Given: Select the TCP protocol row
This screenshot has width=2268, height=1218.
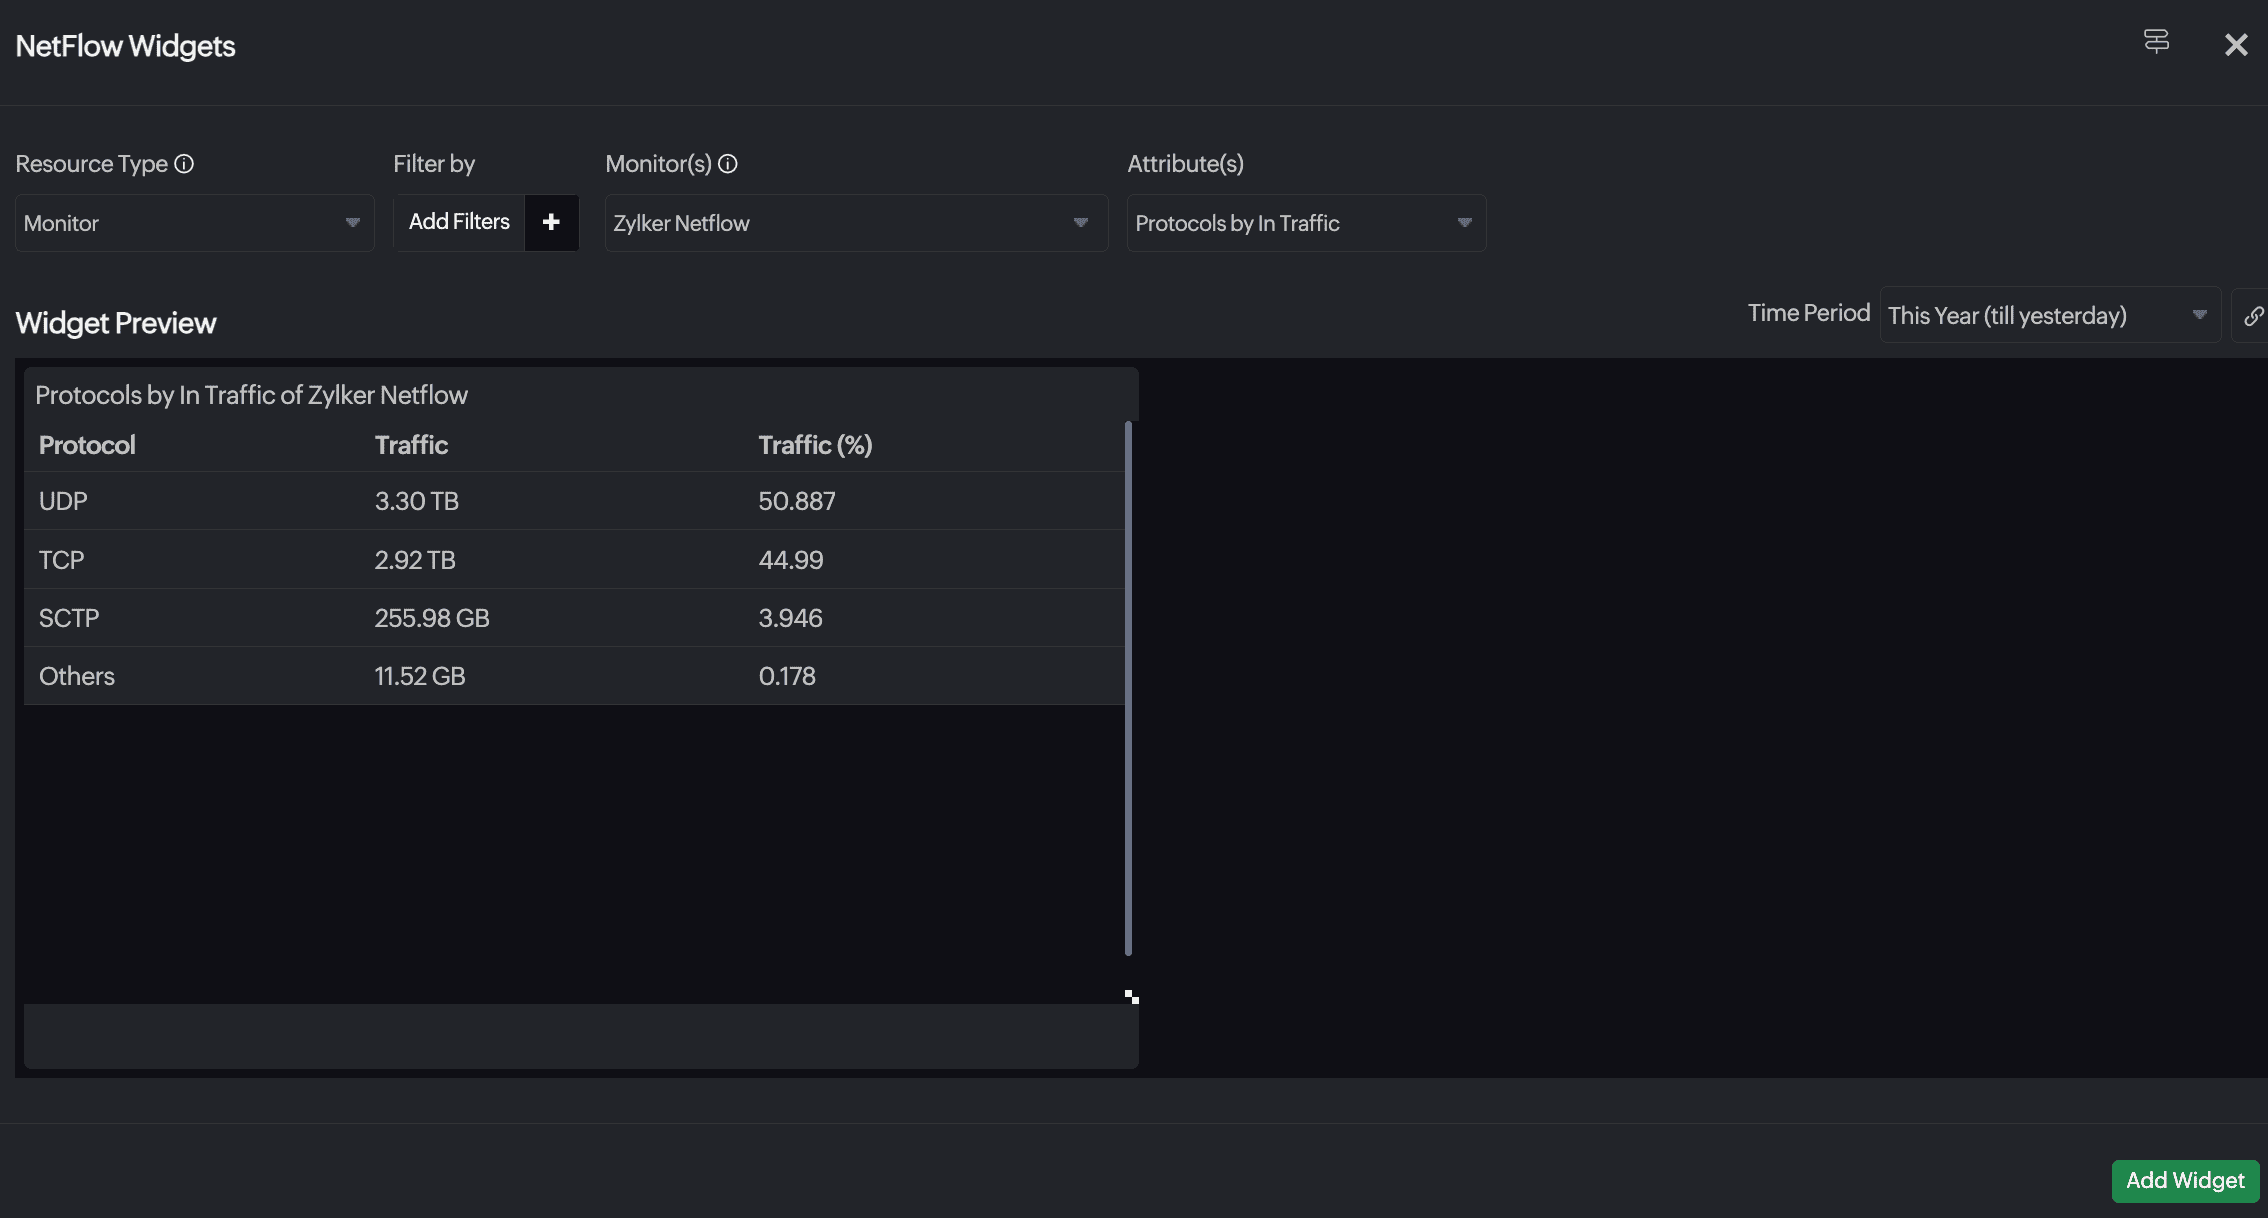Looking at the screenshot, I should pyautogui.click(x=574, y=560).
